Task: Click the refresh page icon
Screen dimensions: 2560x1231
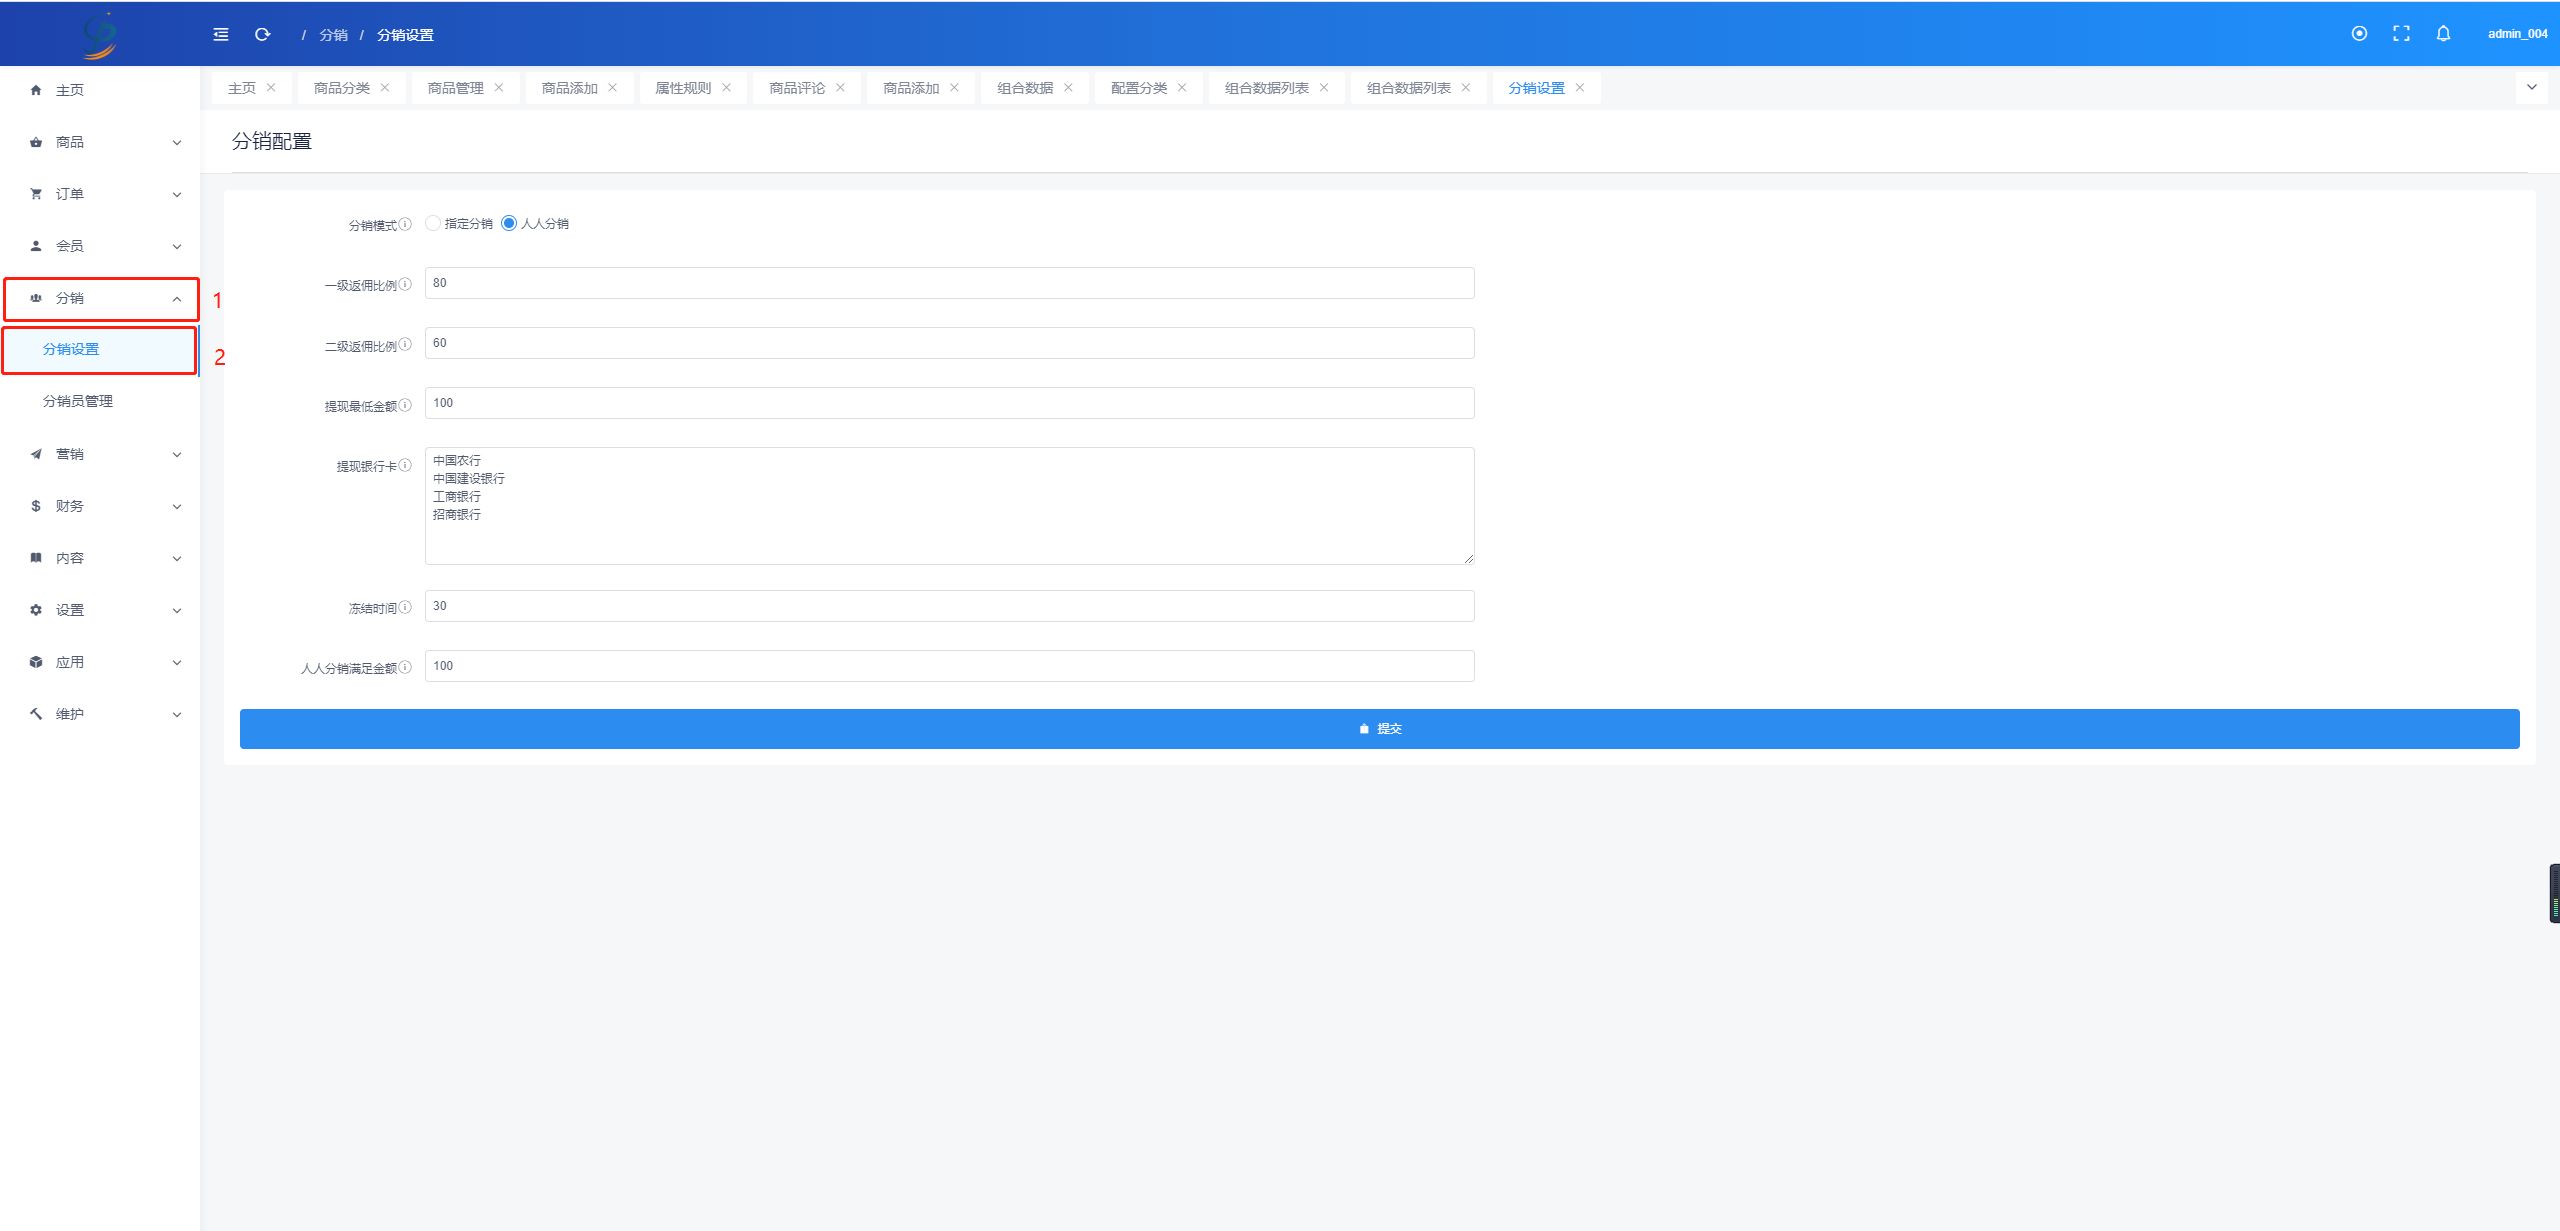Action: tap(263, 34)
